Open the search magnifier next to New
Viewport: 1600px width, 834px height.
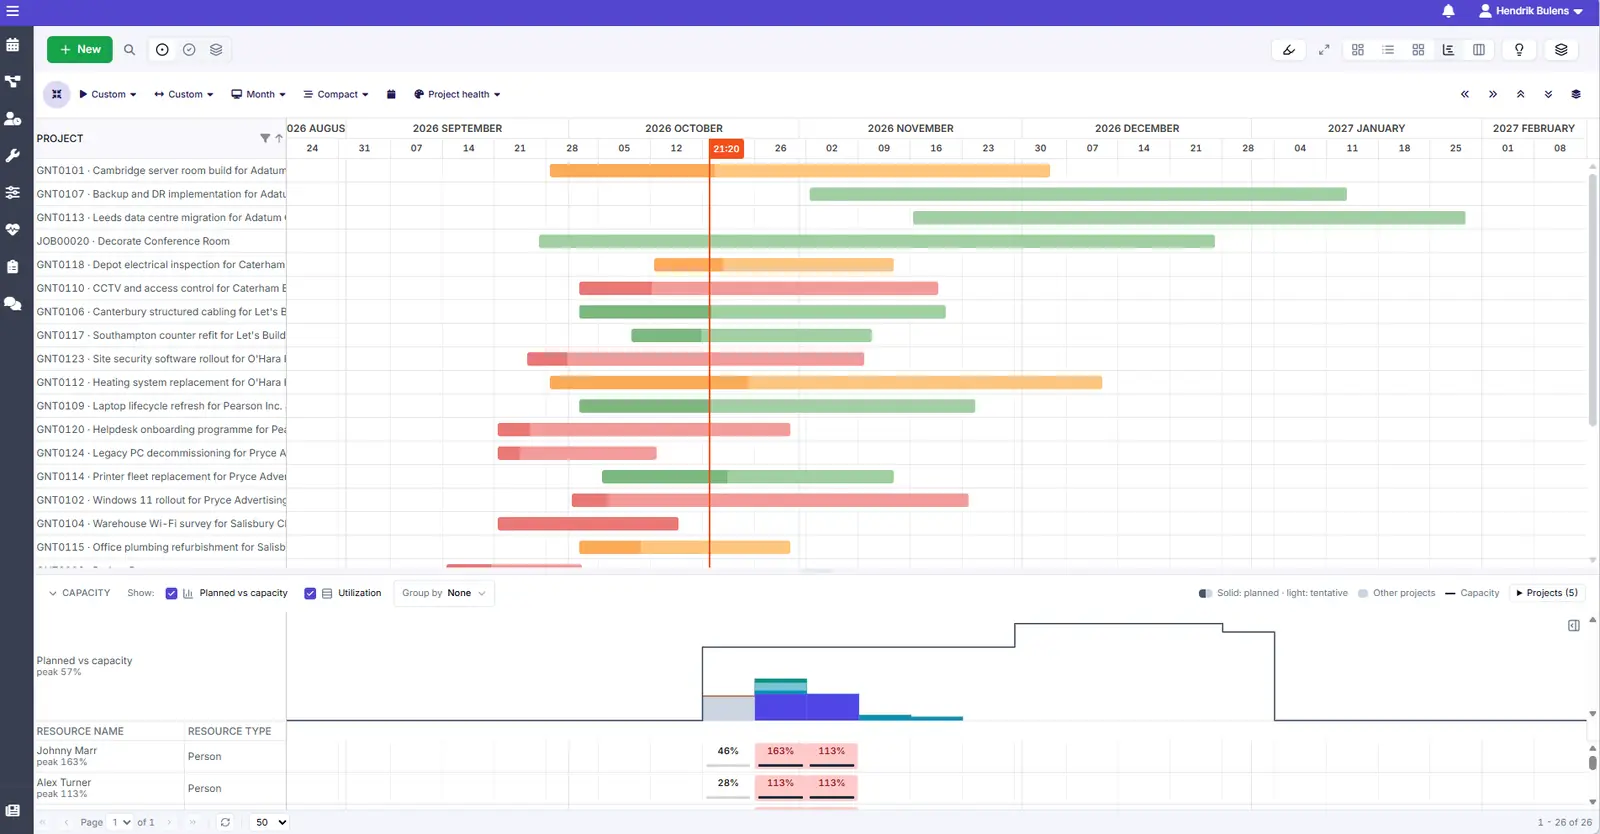point(129,49)
